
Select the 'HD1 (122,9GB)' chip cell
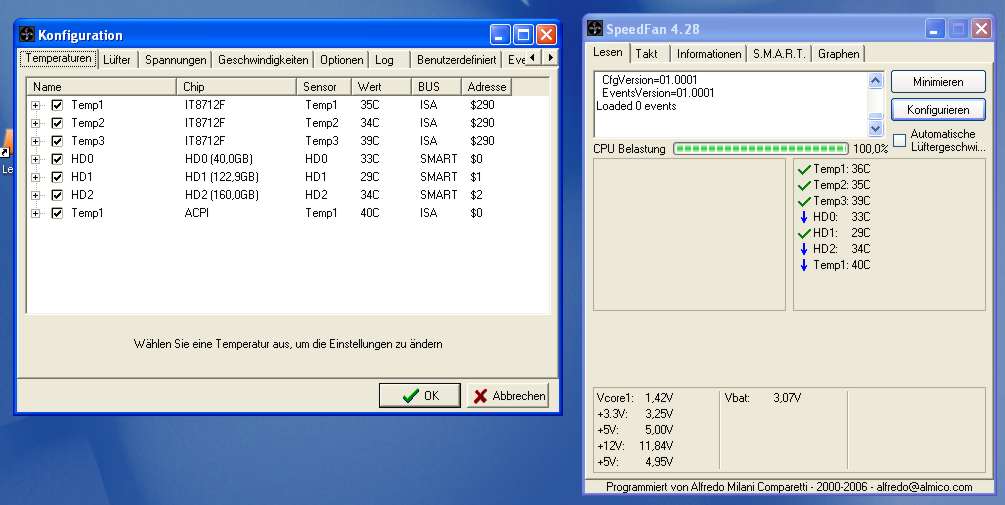coord(222,177)
